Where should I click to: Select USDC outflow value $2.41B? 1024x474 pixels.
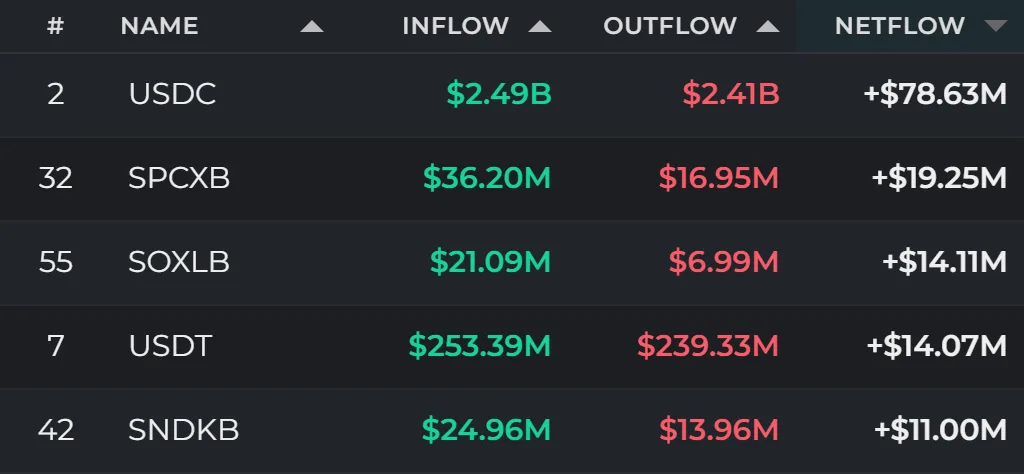pos(731,95)
